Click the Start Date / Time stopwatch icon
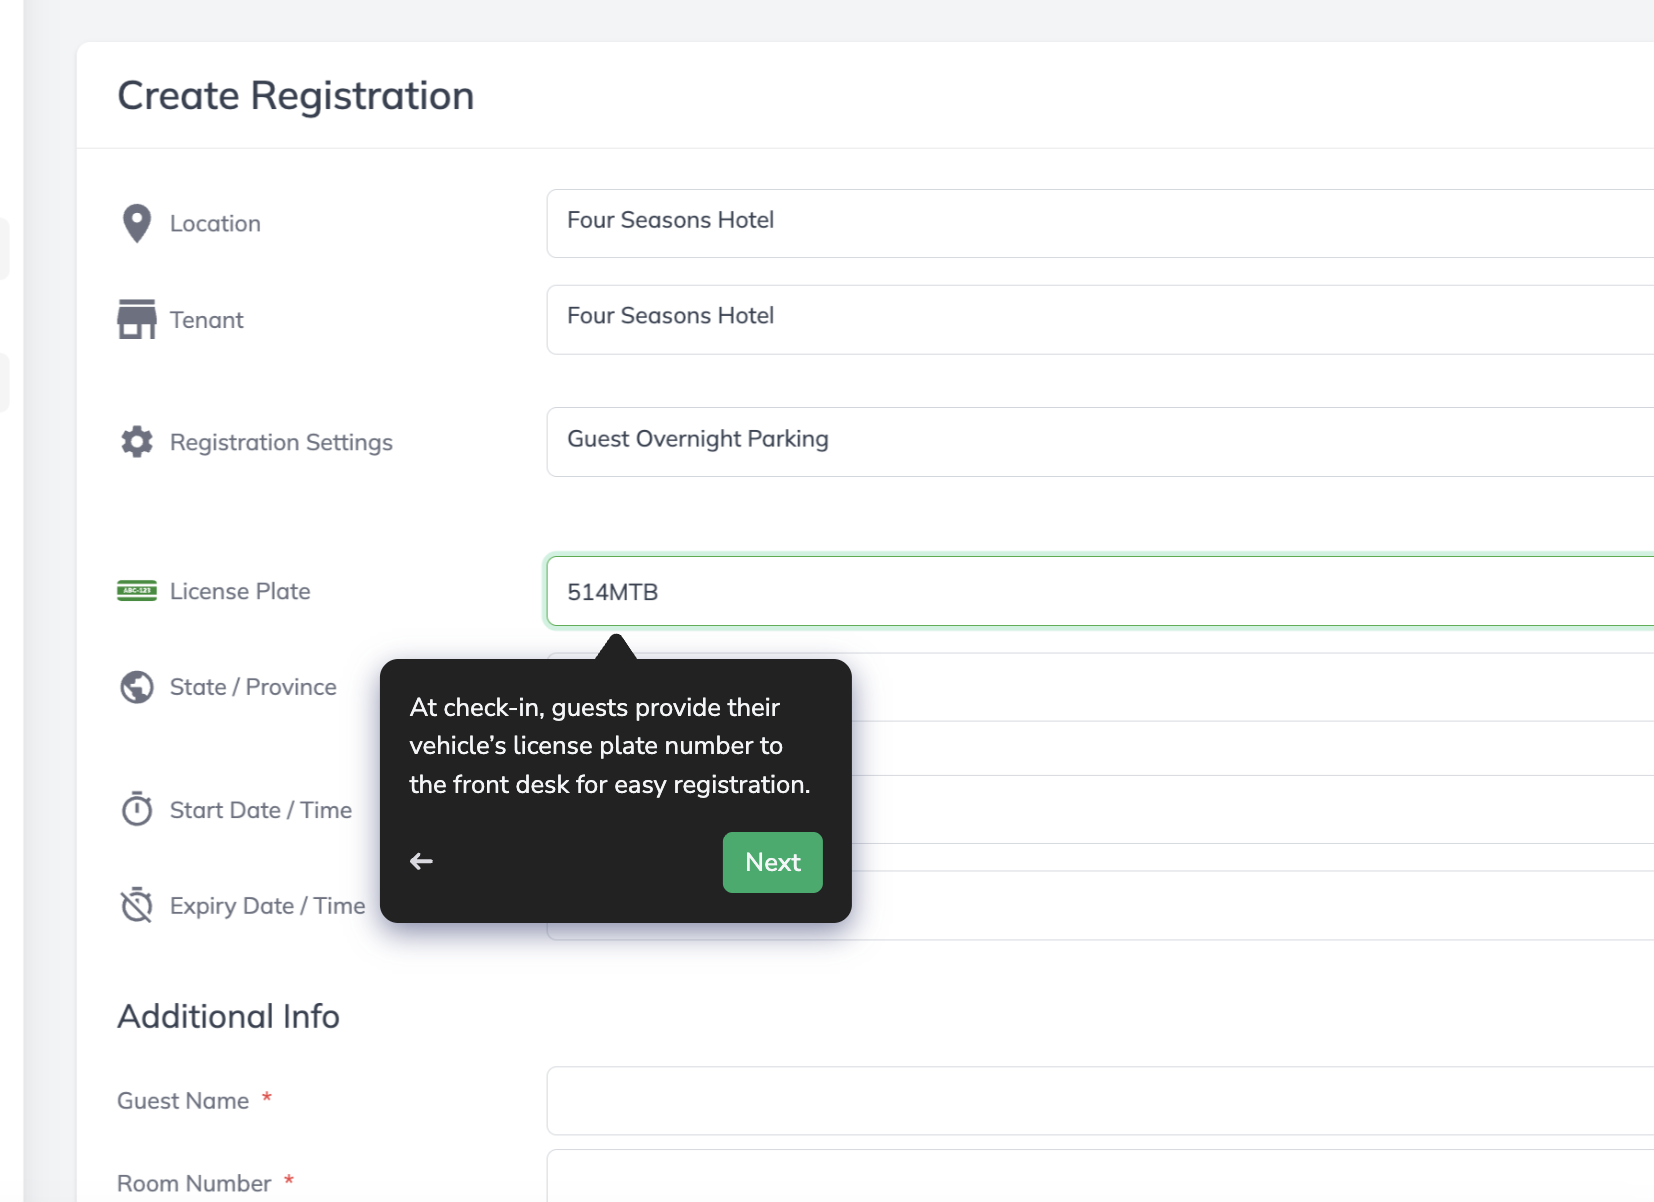The width and height of the screenshot is (1654, 1202). pyautogui.click(x=137, y=809)
